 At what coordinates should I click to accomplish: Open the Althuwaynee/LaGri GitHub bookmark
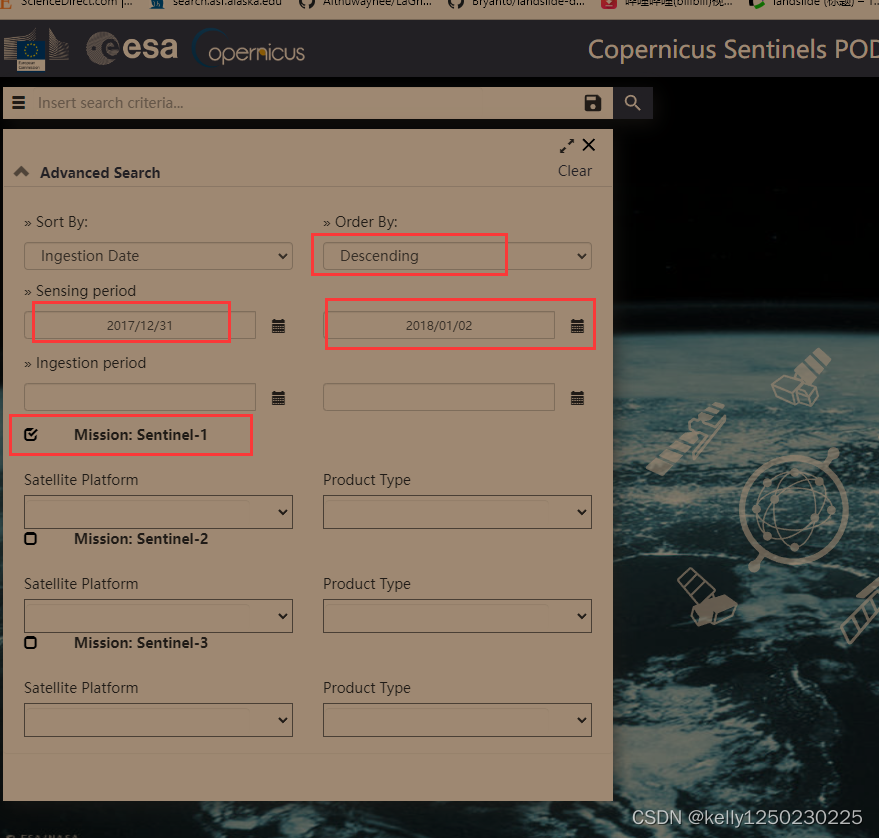366,3
